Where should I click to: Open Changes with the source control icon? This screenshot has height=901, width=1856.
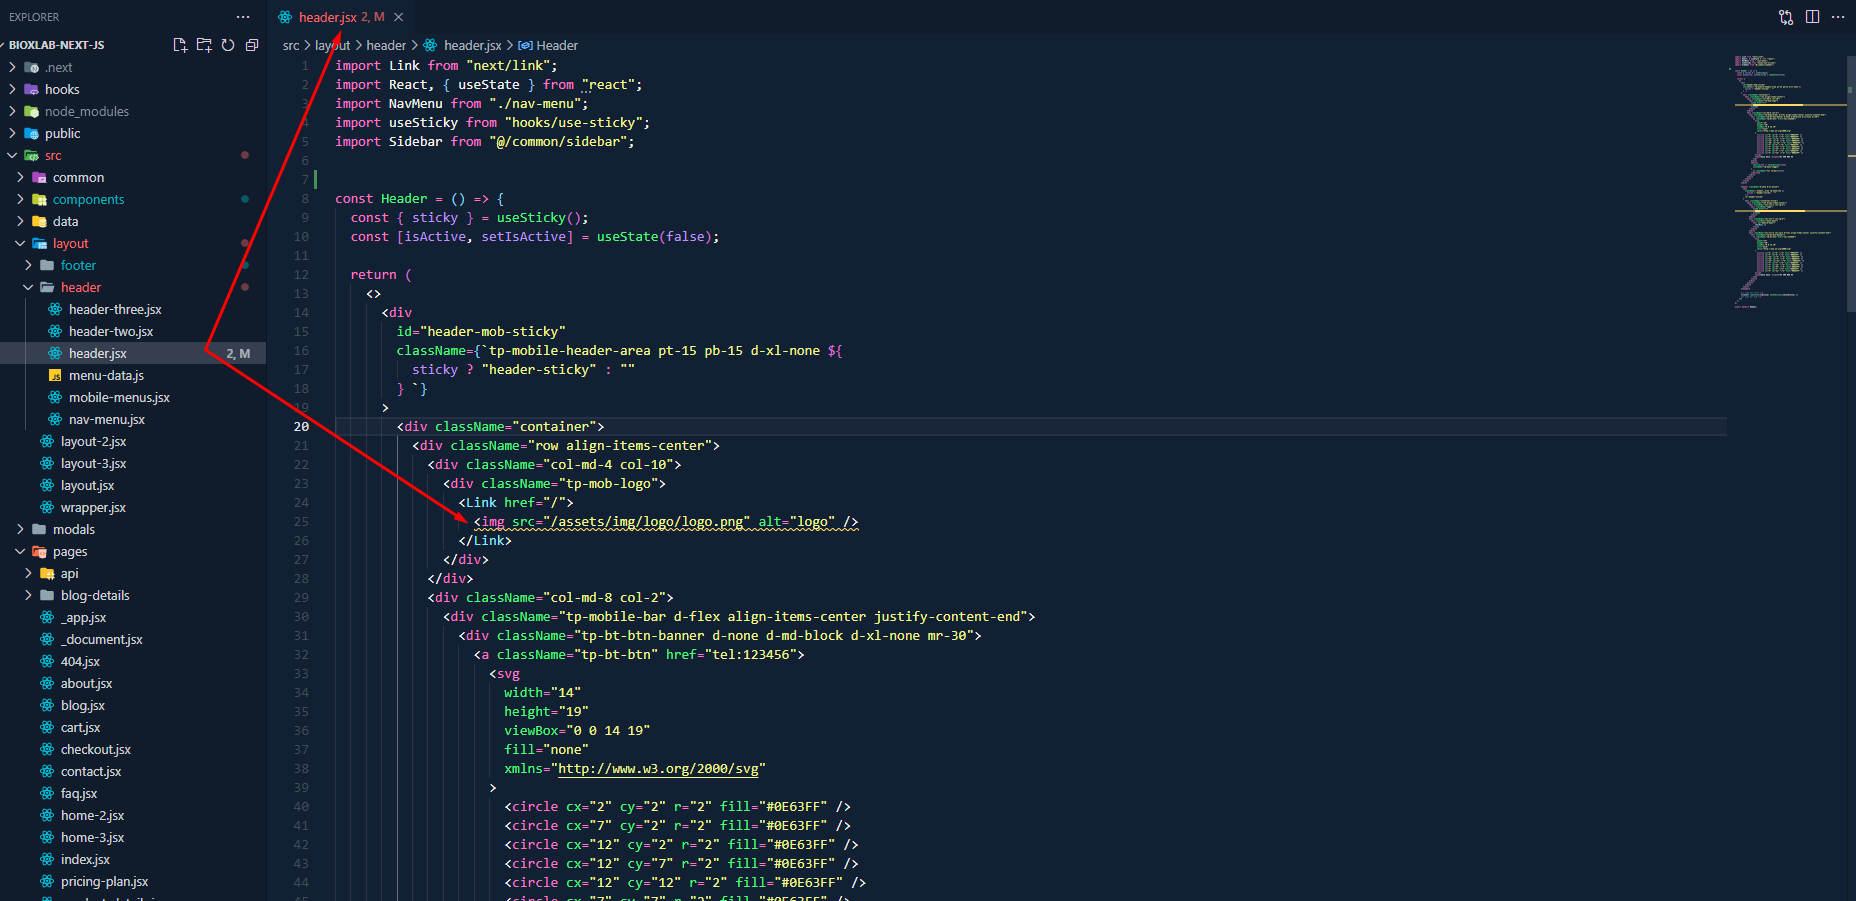point(1786,17)
